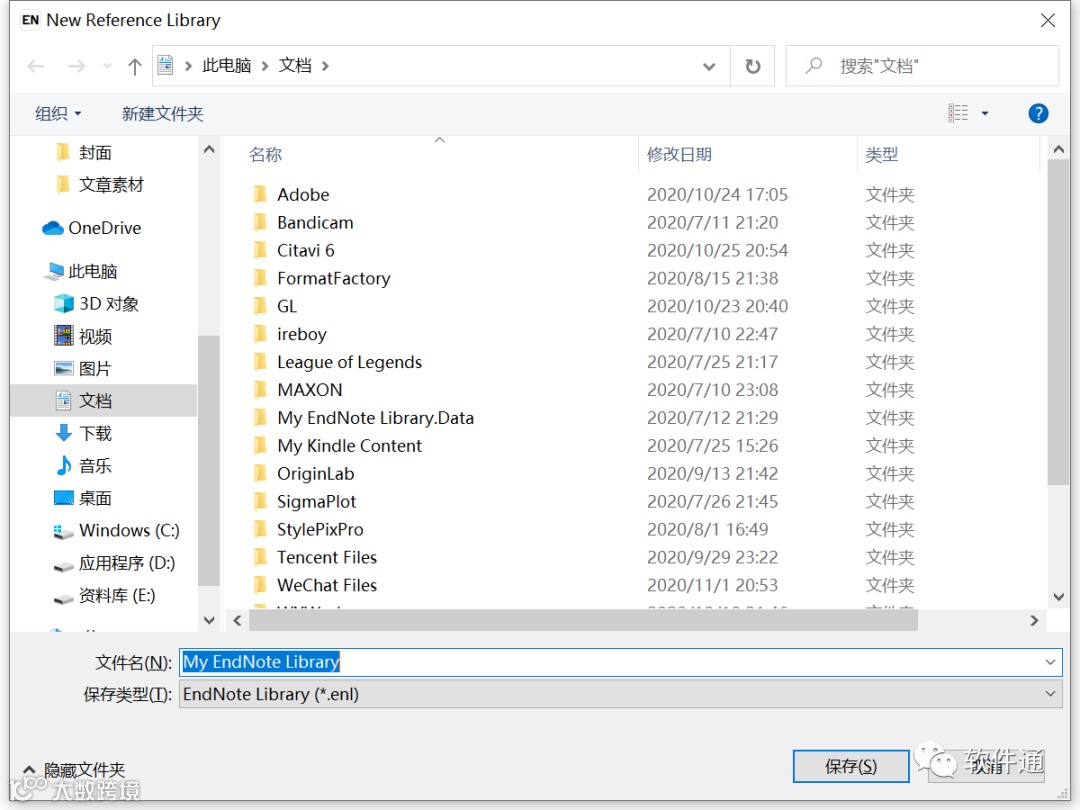The height and width of the screenshot is (810, 1080).
Task: Select My Kindle Content folder icon
Action: [x=260, y=446]
